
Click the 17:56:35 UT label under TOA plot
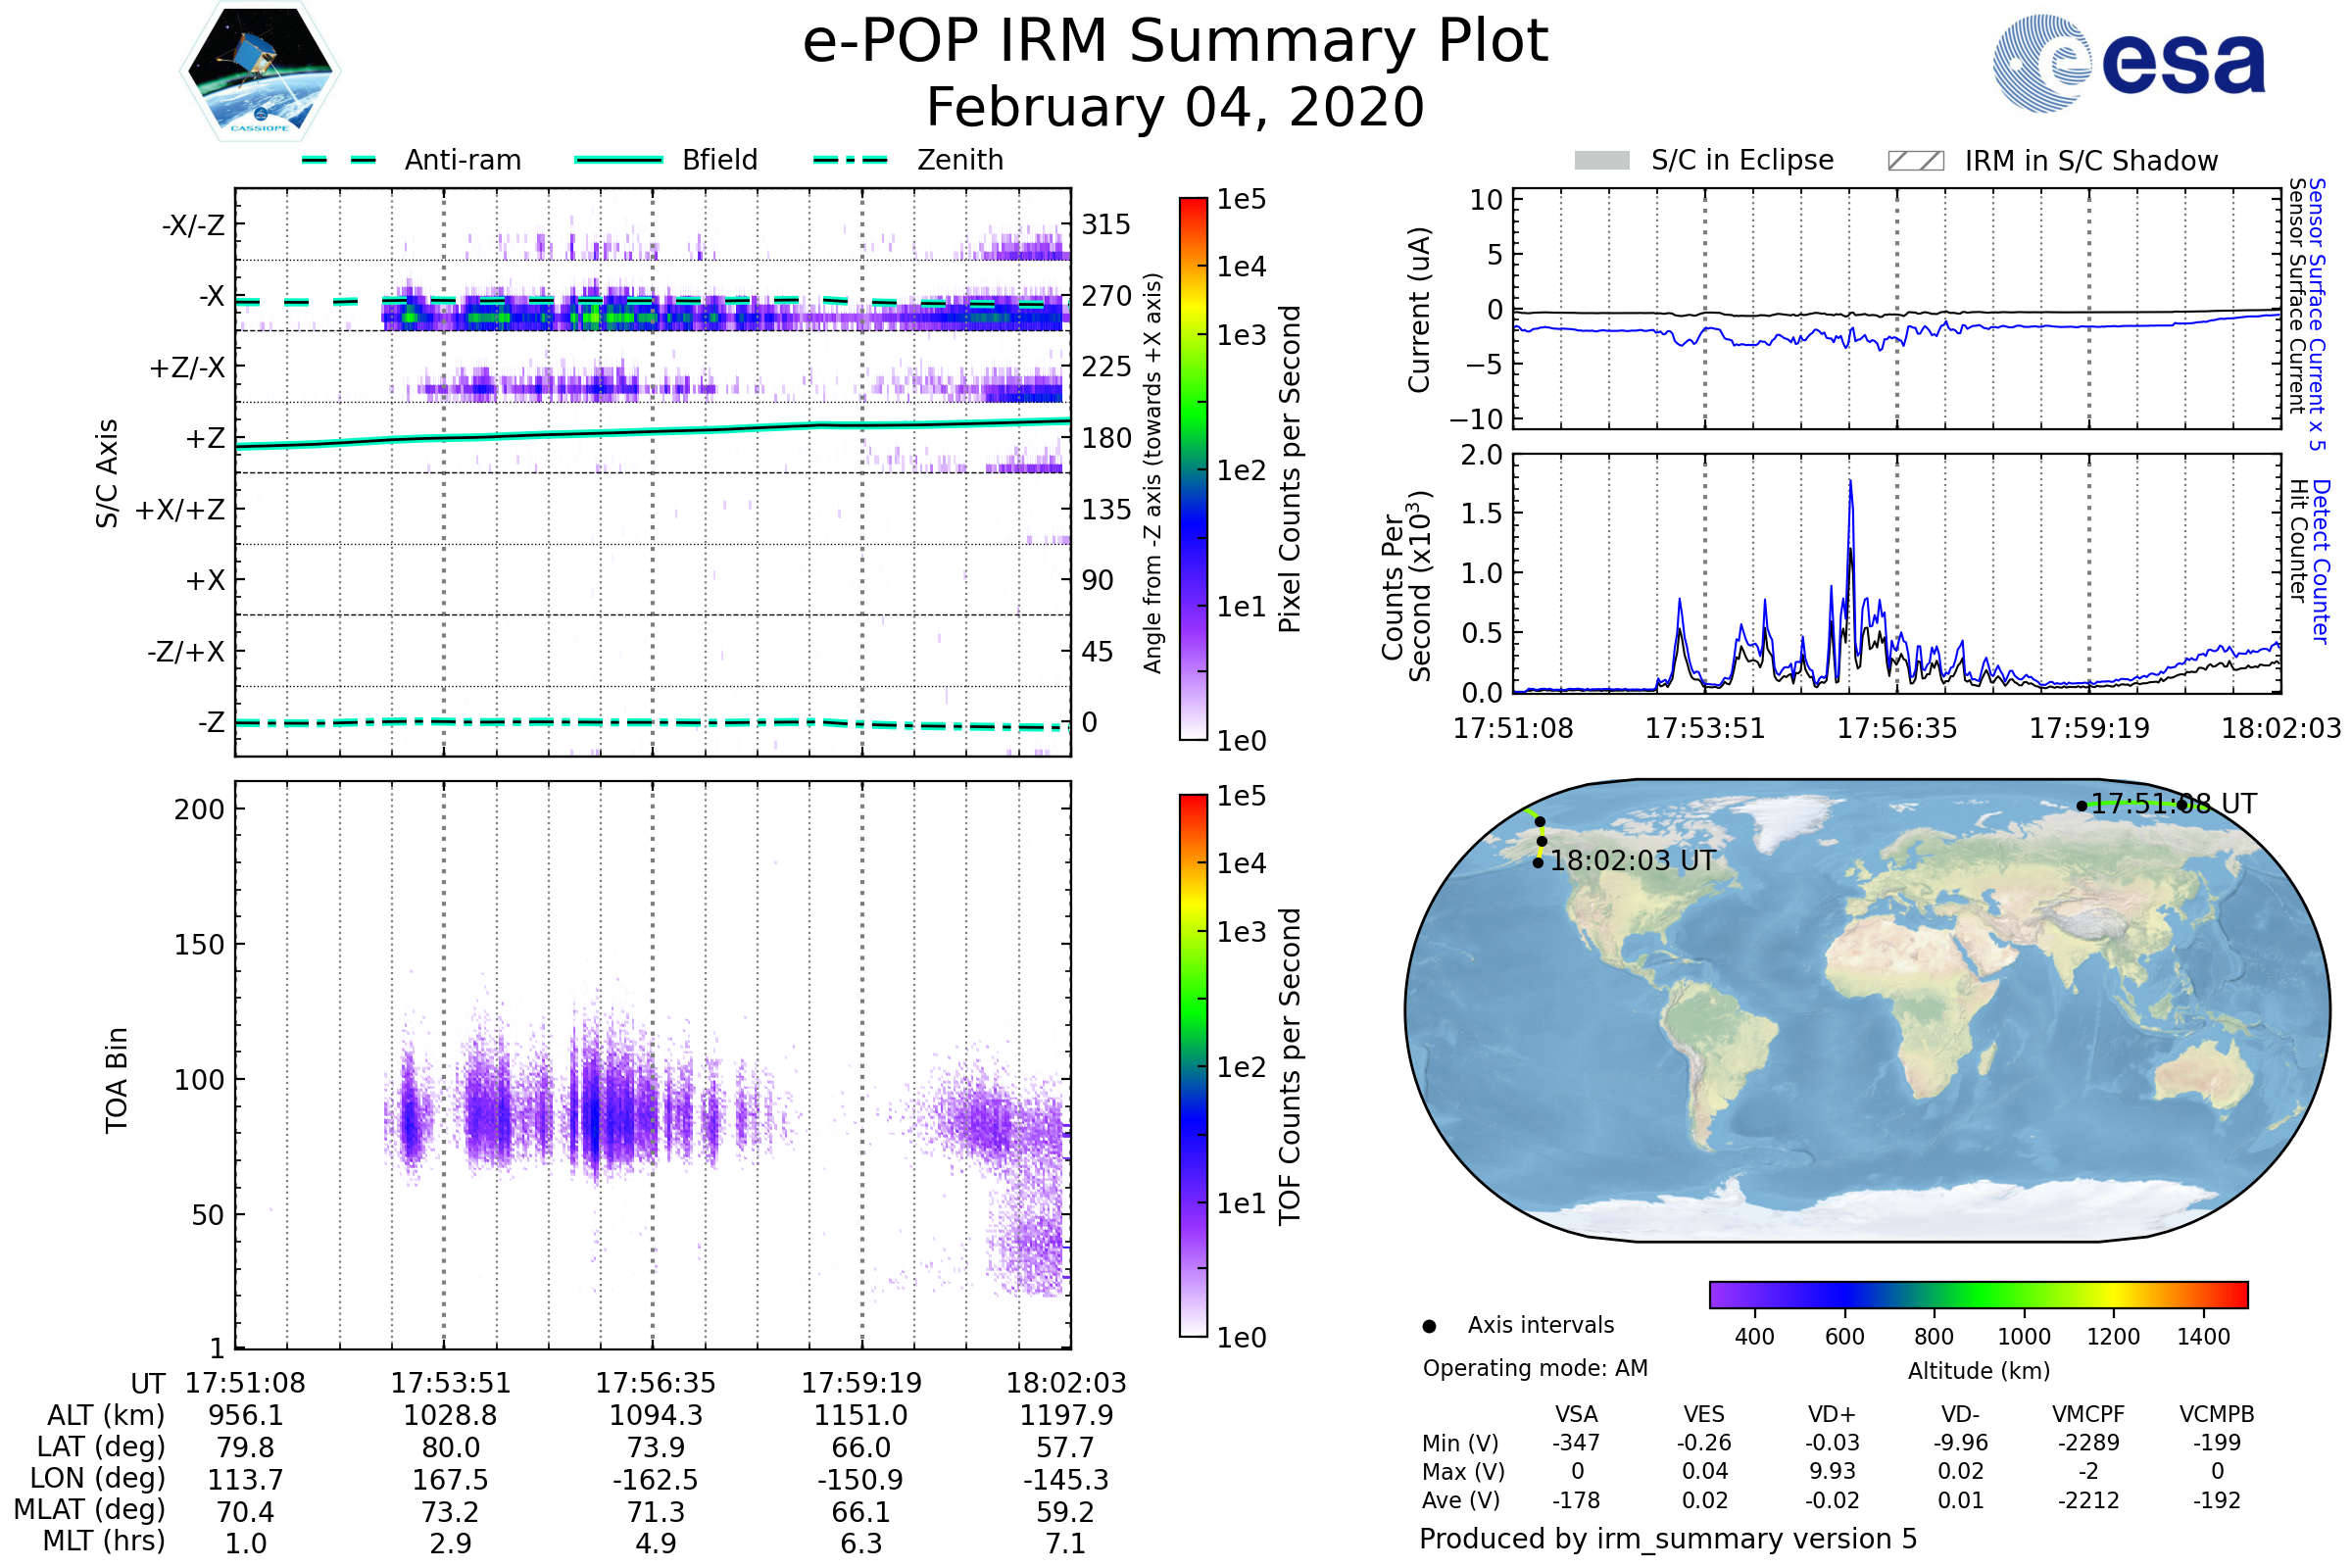click(655, 1383)
